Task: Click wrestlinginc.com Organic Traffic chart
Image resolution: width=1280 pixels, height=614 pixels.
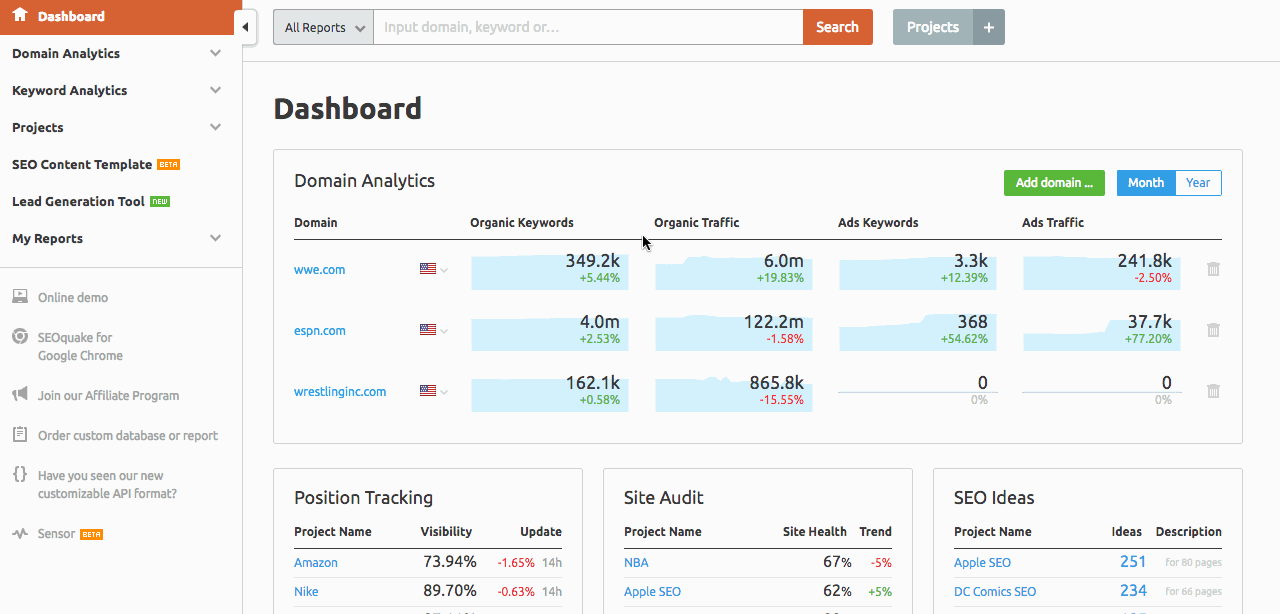Action: click(x=733, y=392)
